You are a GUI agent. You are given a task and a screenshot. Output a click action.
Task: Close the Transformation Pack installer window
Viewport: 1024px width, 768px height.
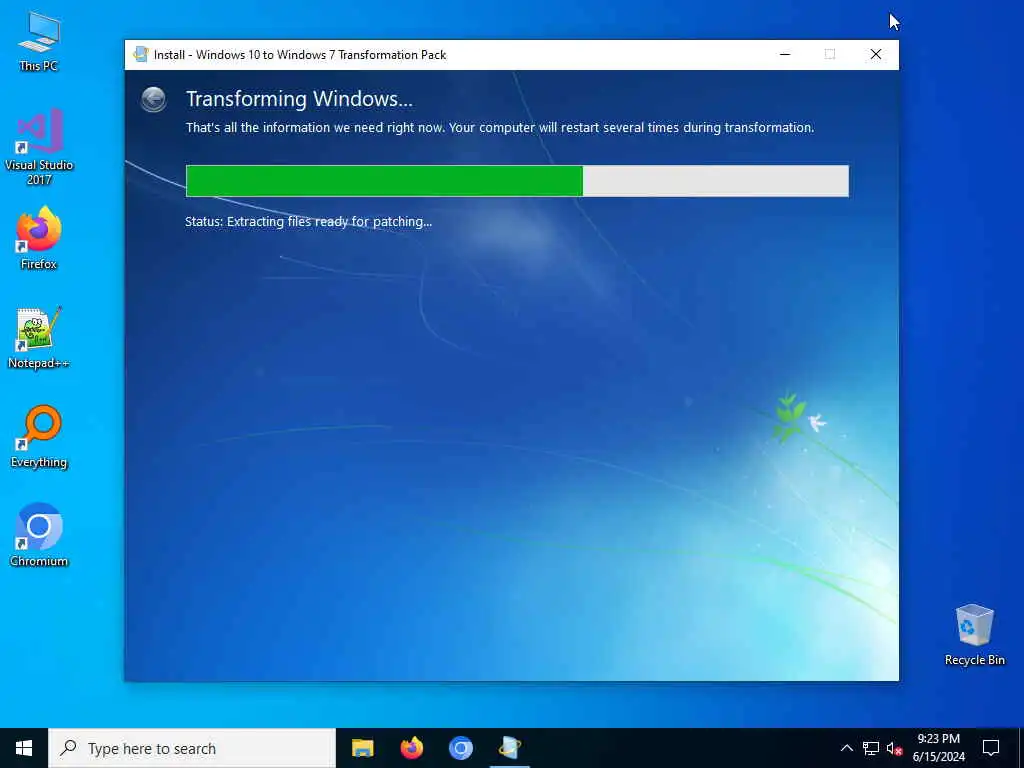[876, 54]
